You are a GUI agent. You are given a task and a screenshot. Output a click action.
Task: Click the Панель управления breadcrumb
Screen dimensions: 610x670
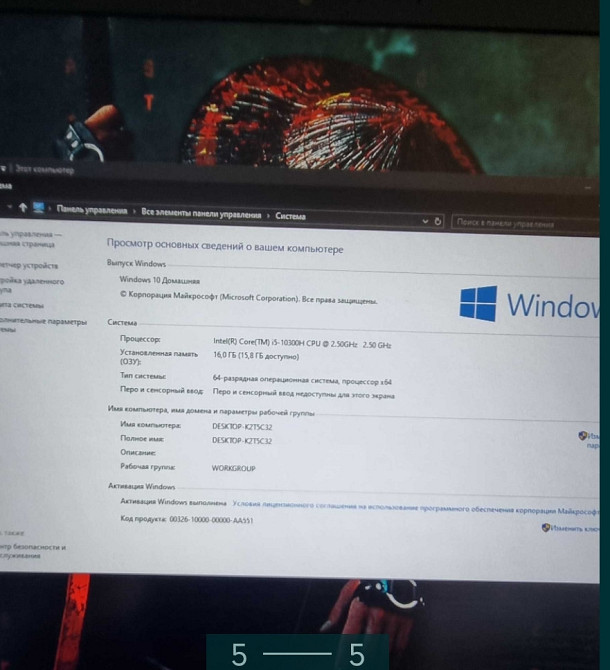[x=92, y=210]
